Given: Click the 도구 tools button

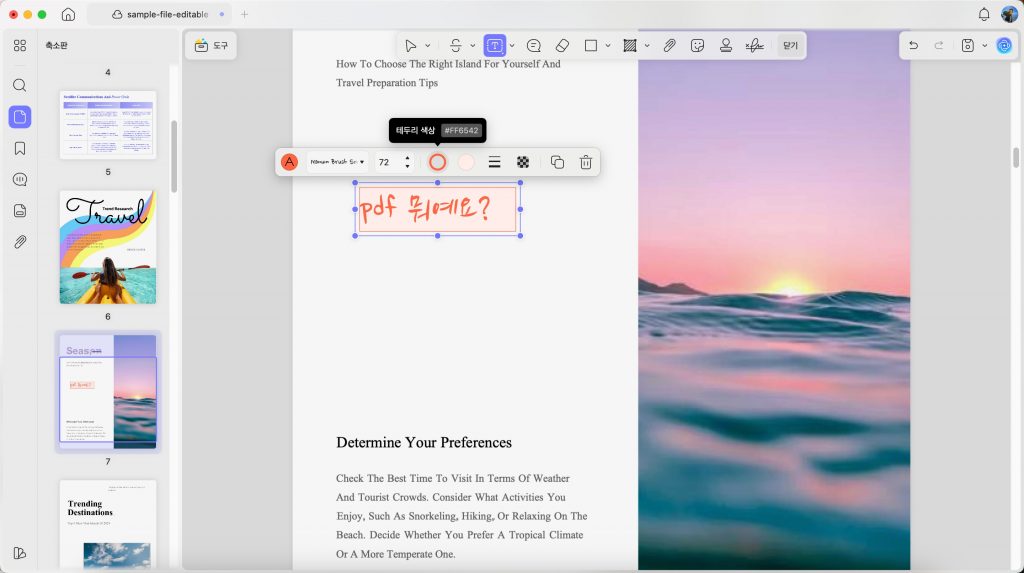Looking at the screenshot, I should [x=211, y=46].
